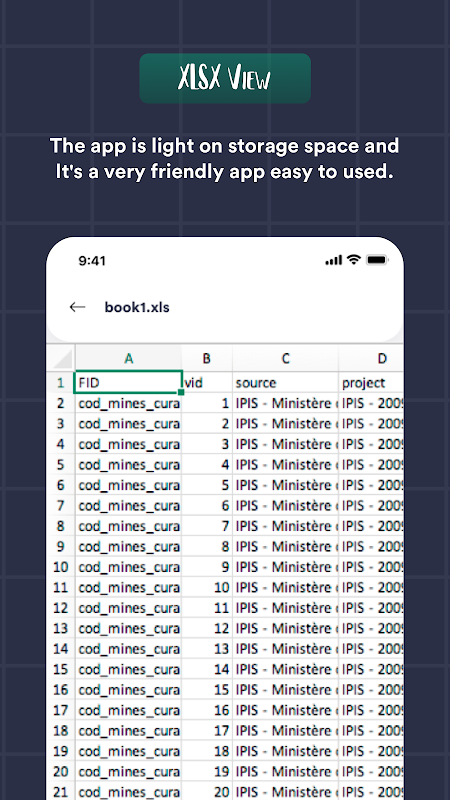Tap the 9:41 clock in status bar
Image resolution: width=450 pixels, height=800 pixels.
click(x=92, y=261)
